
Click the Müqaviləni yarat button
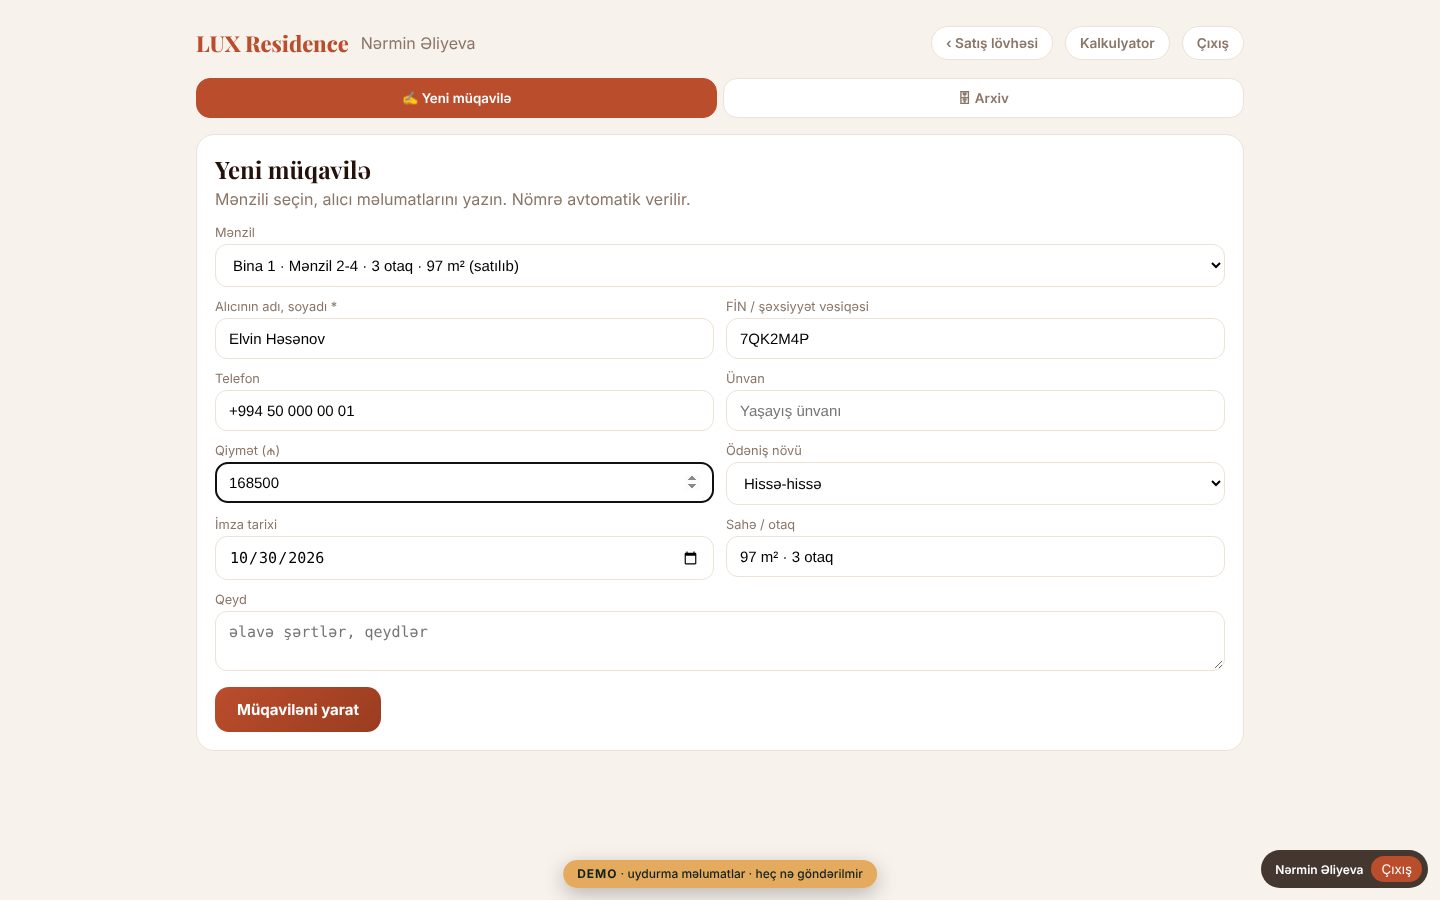[298, 710]
